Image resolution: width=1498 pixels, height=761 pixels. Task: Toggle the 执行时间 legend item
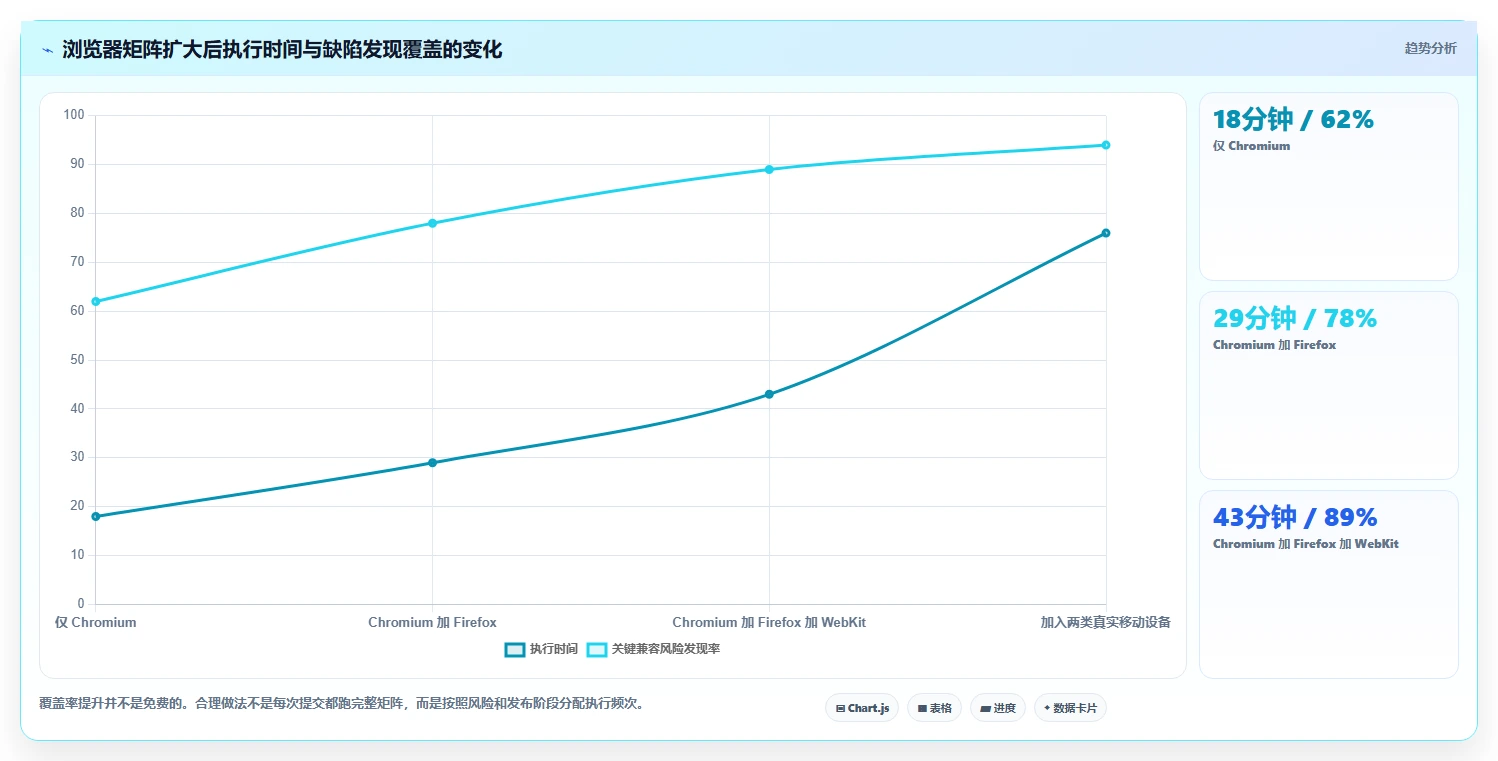tap(541, 649)
